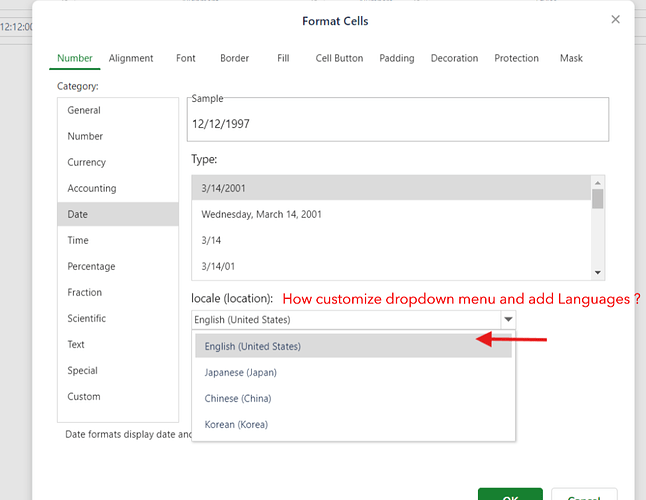
Task: Pick the Fraction category
Action: coord(118,292)
